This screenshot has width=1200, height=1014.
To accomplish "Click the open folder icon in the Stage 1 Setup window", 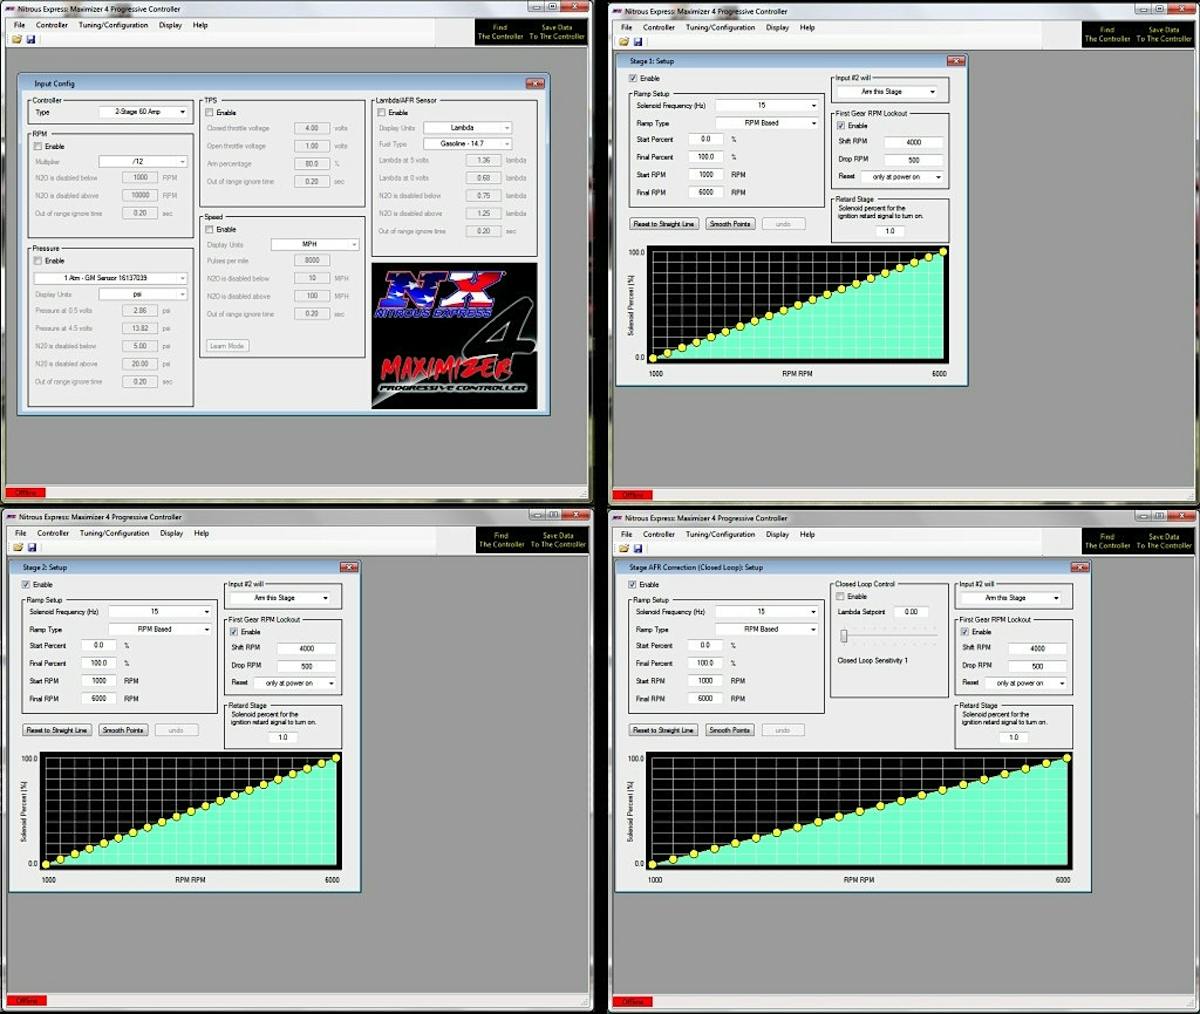I will point(624,42).
